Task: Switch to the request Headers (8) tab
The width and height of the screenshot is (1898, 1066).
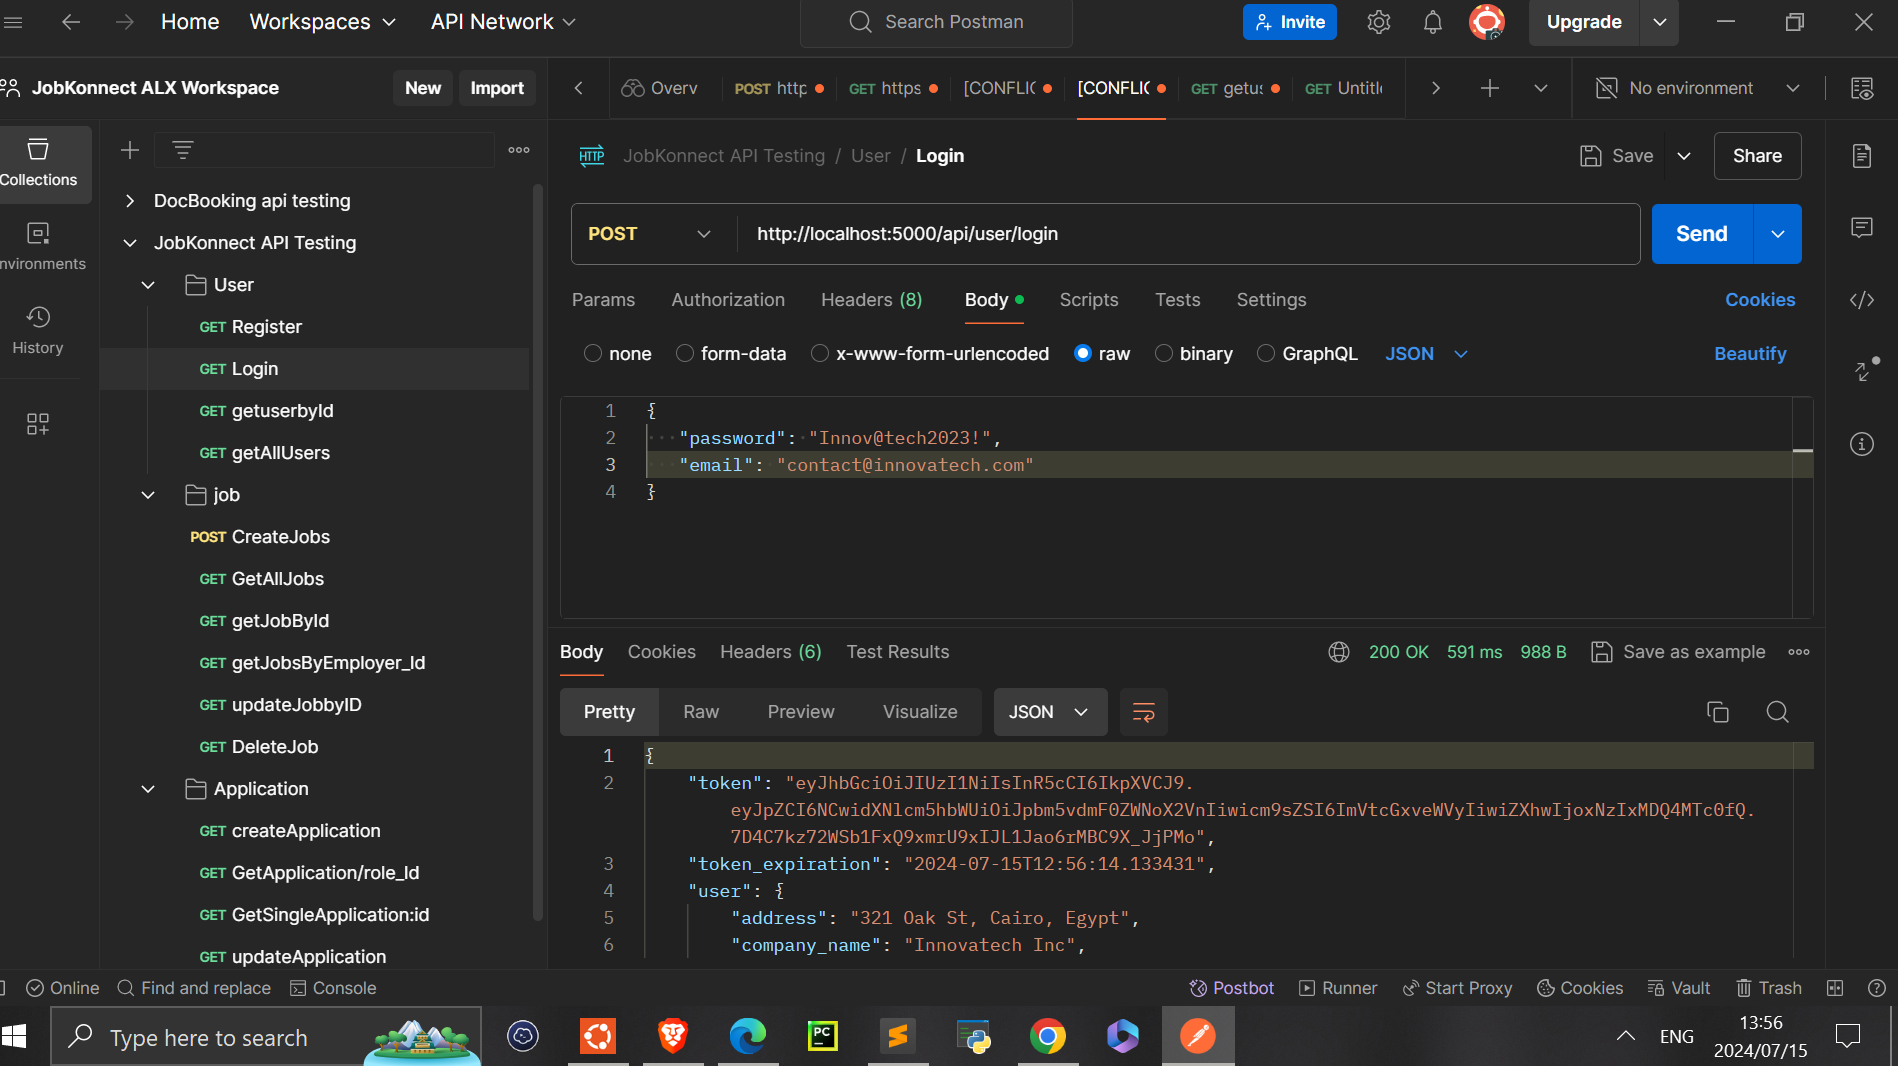Action: (x=872, y=300)
